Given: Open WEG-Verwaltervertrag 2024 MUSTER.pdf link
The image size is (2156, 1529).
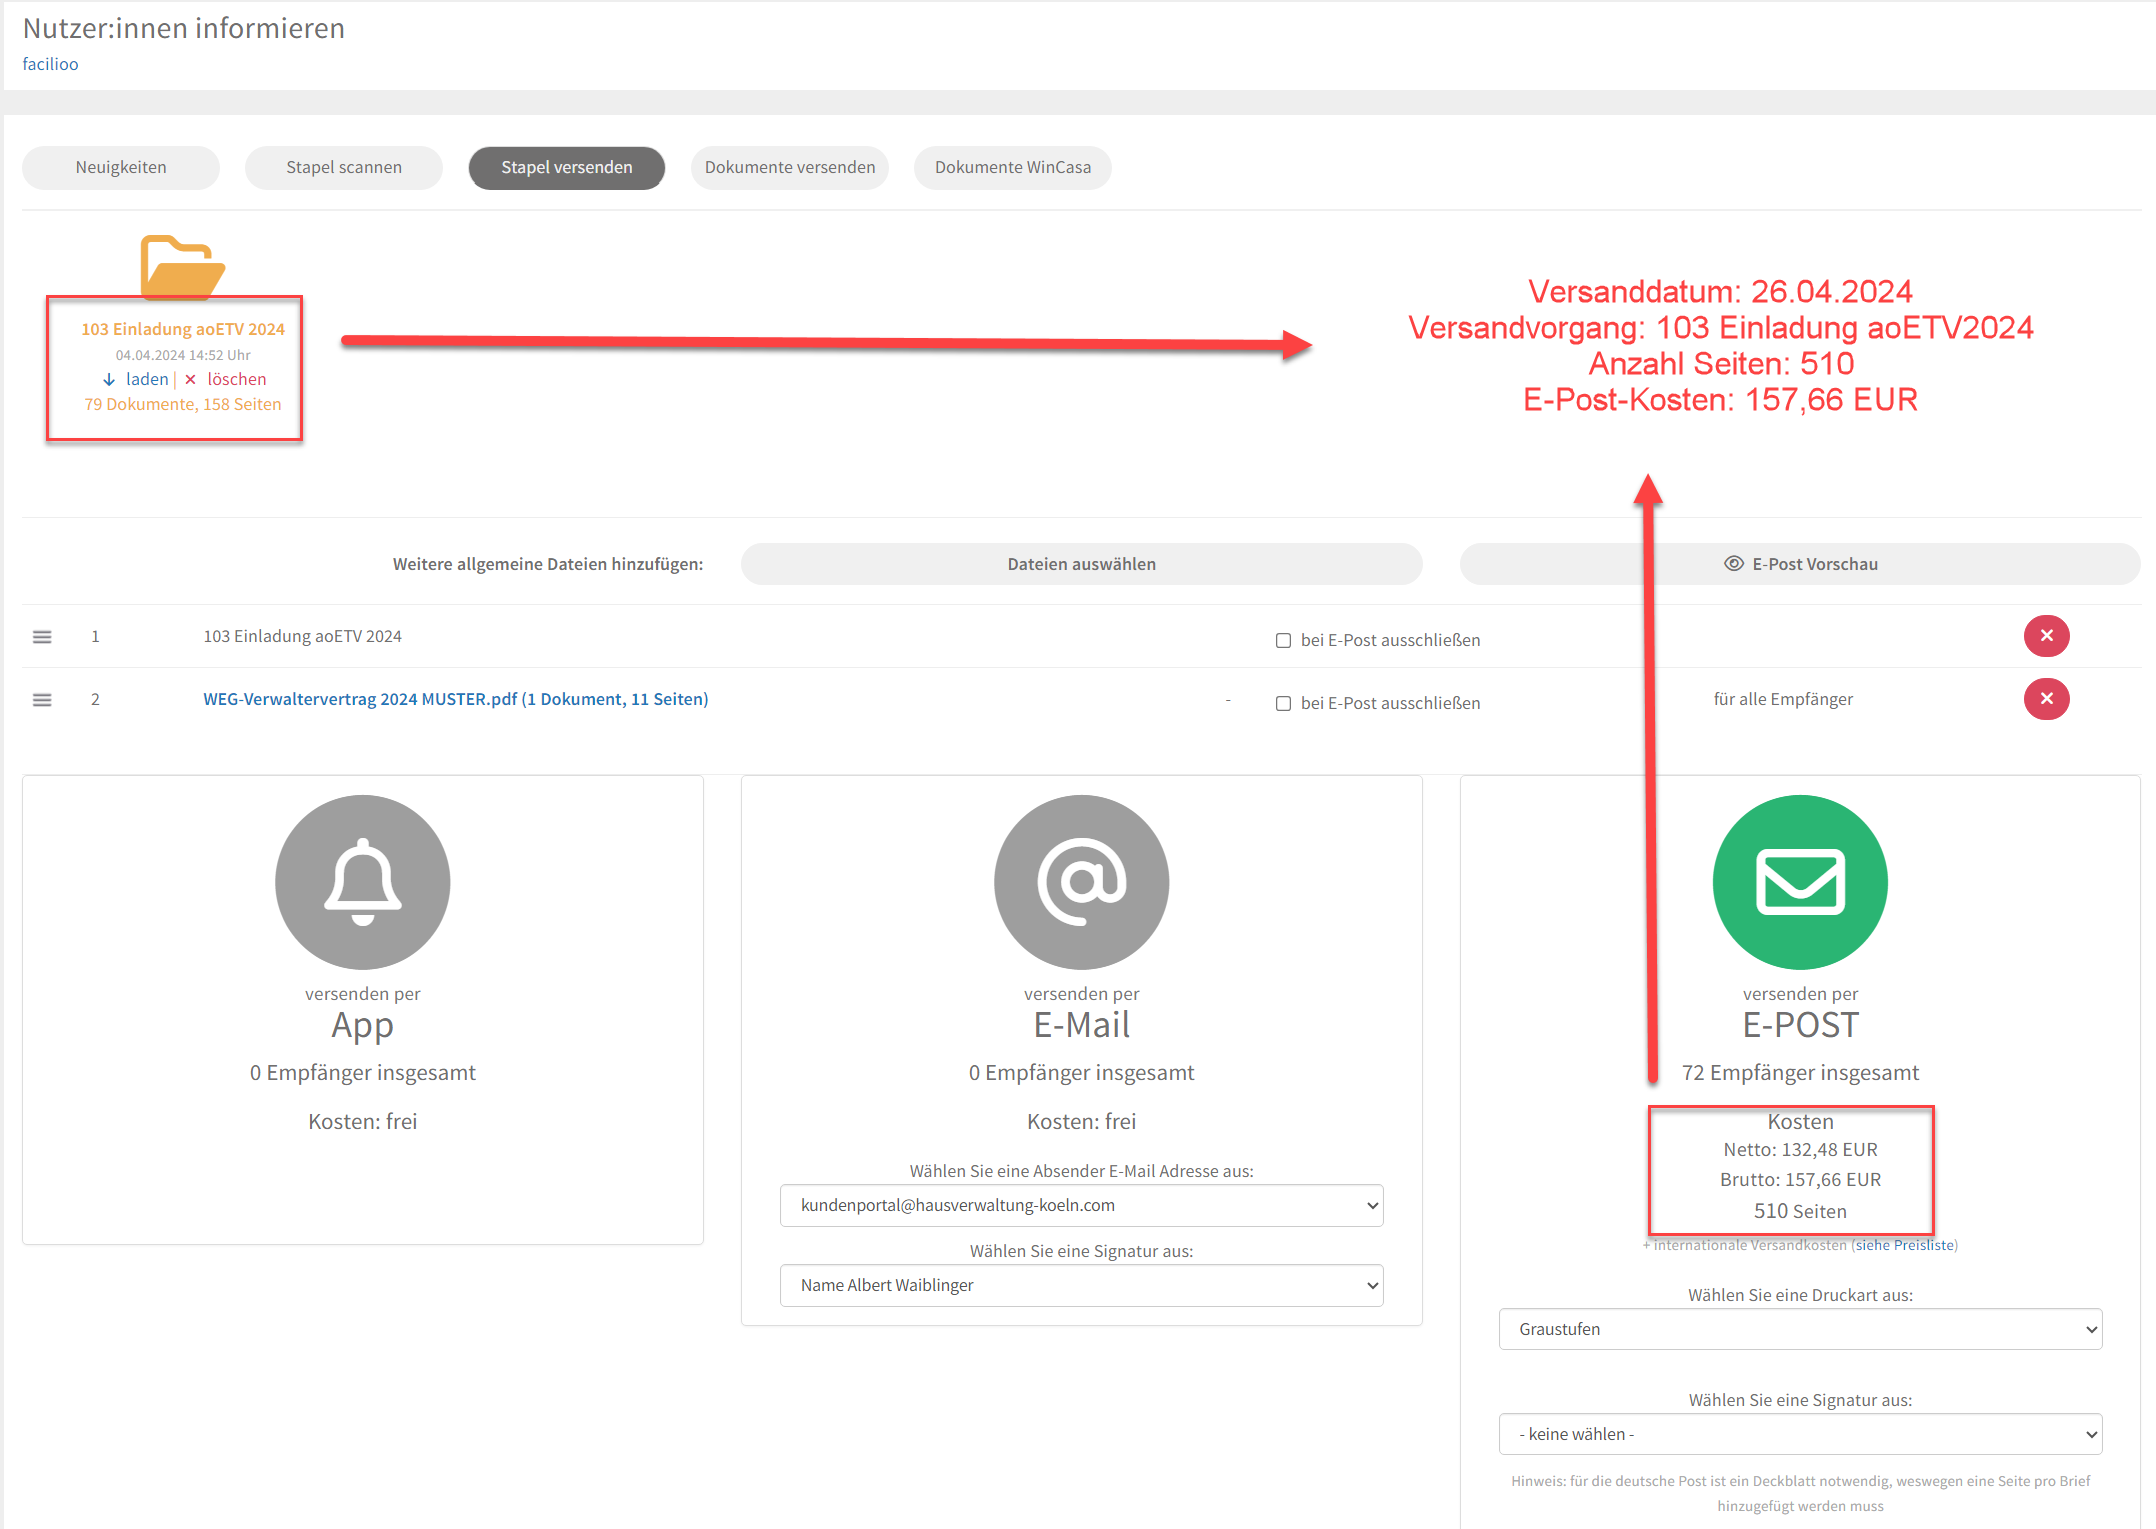Looking at the screenshot, I should pos(455,700).
